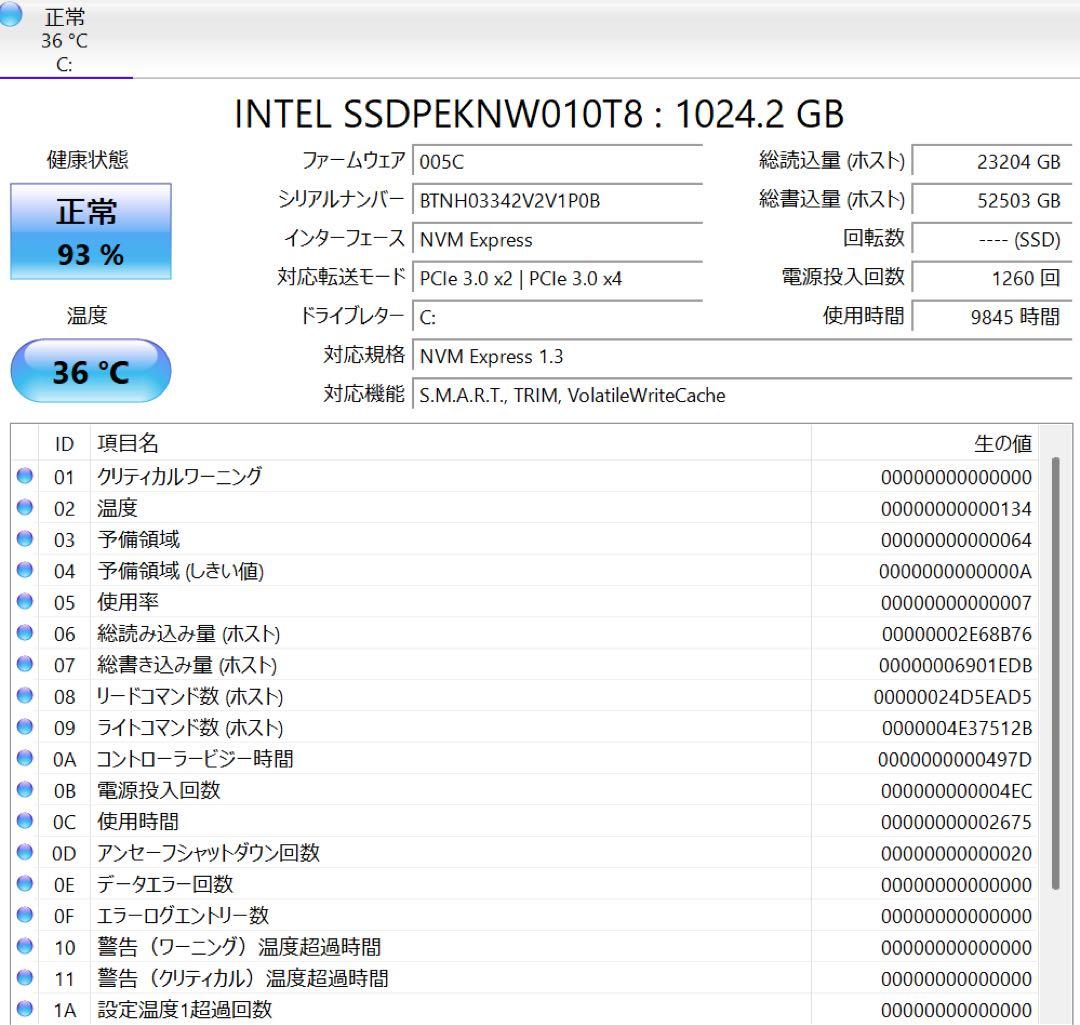The image size is (1080, 1025).
Task: Select the status dot for クリティカルワーニング
Action: coord(23,477)
